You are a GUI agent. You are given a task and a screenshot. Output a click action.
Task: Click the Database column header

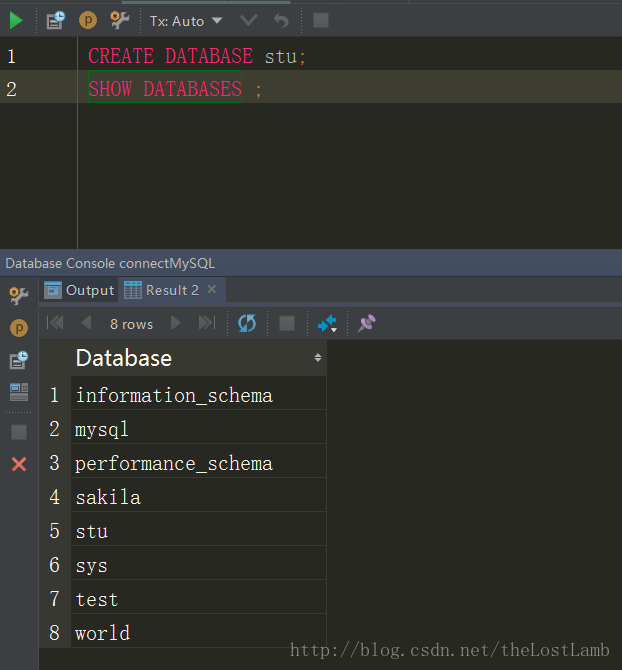click(x=124, y=358)
